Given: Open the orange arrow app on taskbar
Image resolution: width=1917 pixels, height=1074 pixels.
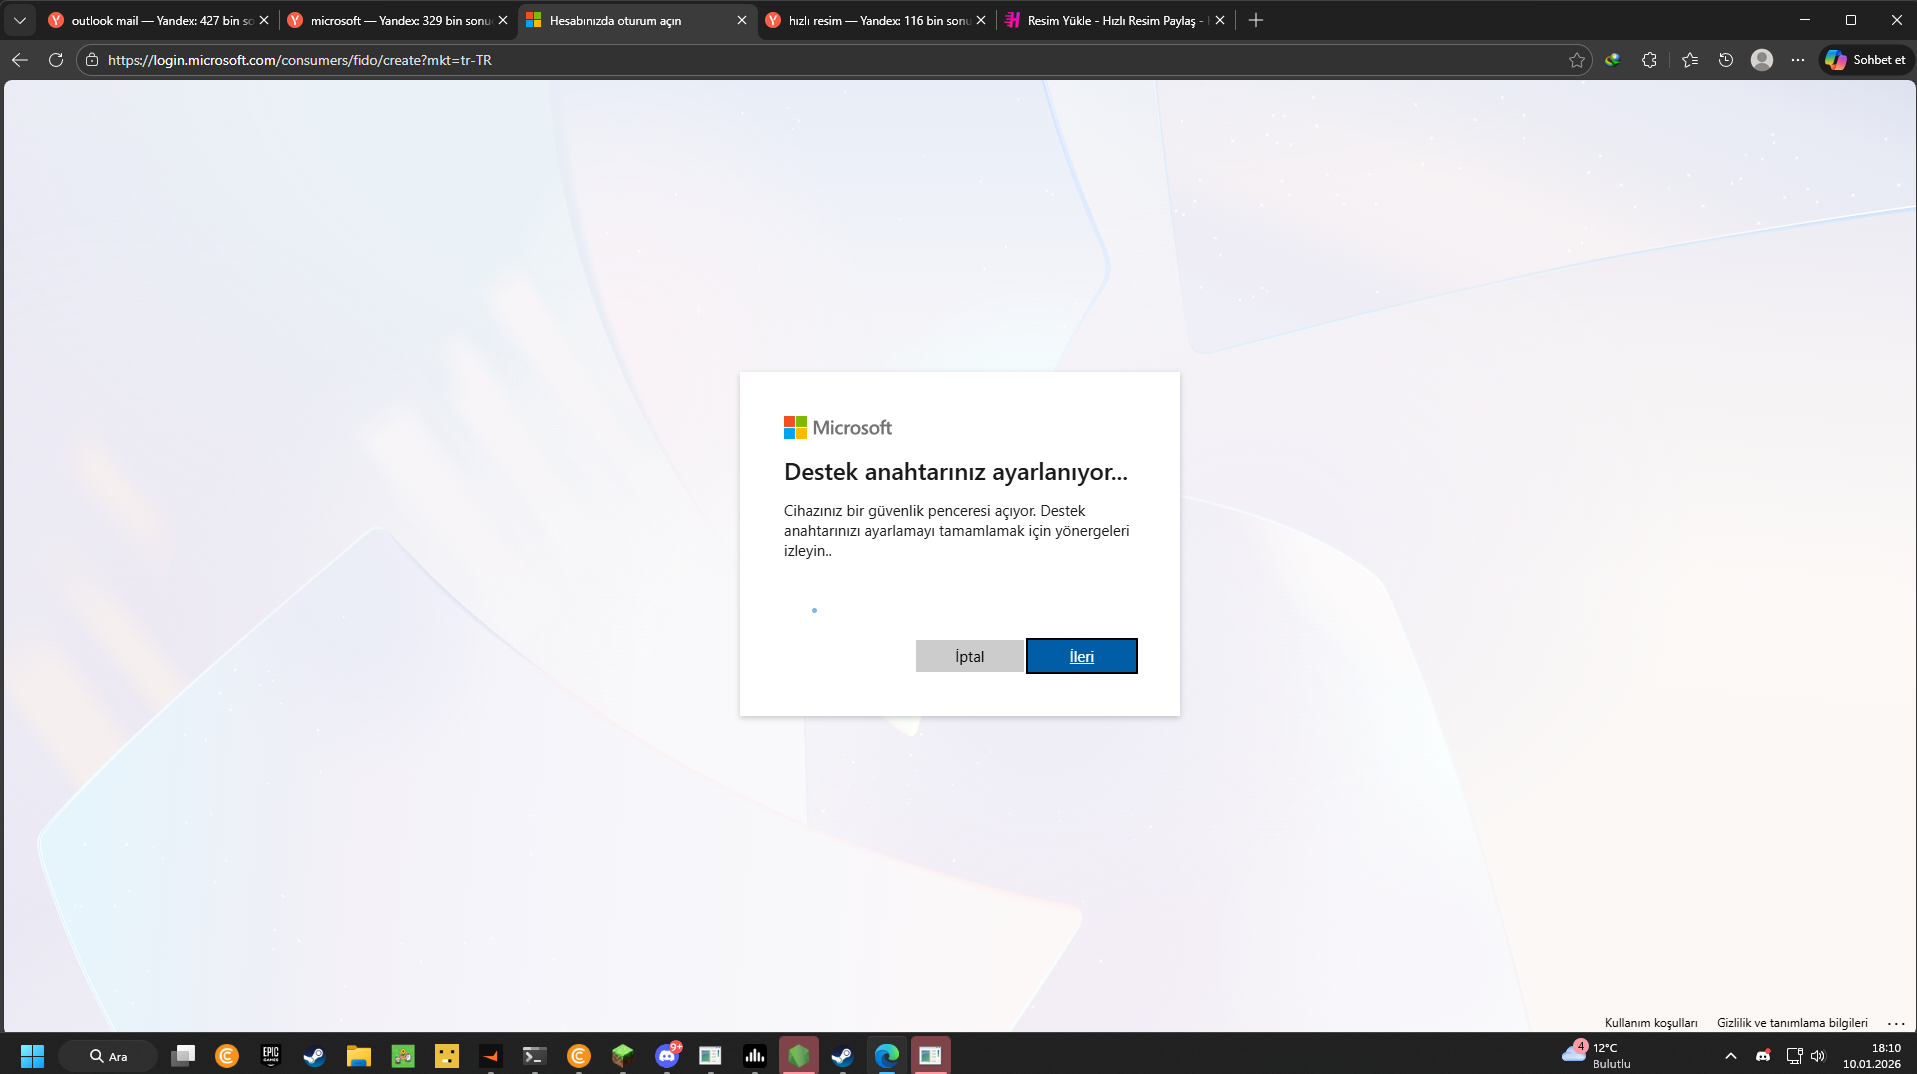Looking at the screenshot, I should pyautogui.click(x=491, y=1056).
